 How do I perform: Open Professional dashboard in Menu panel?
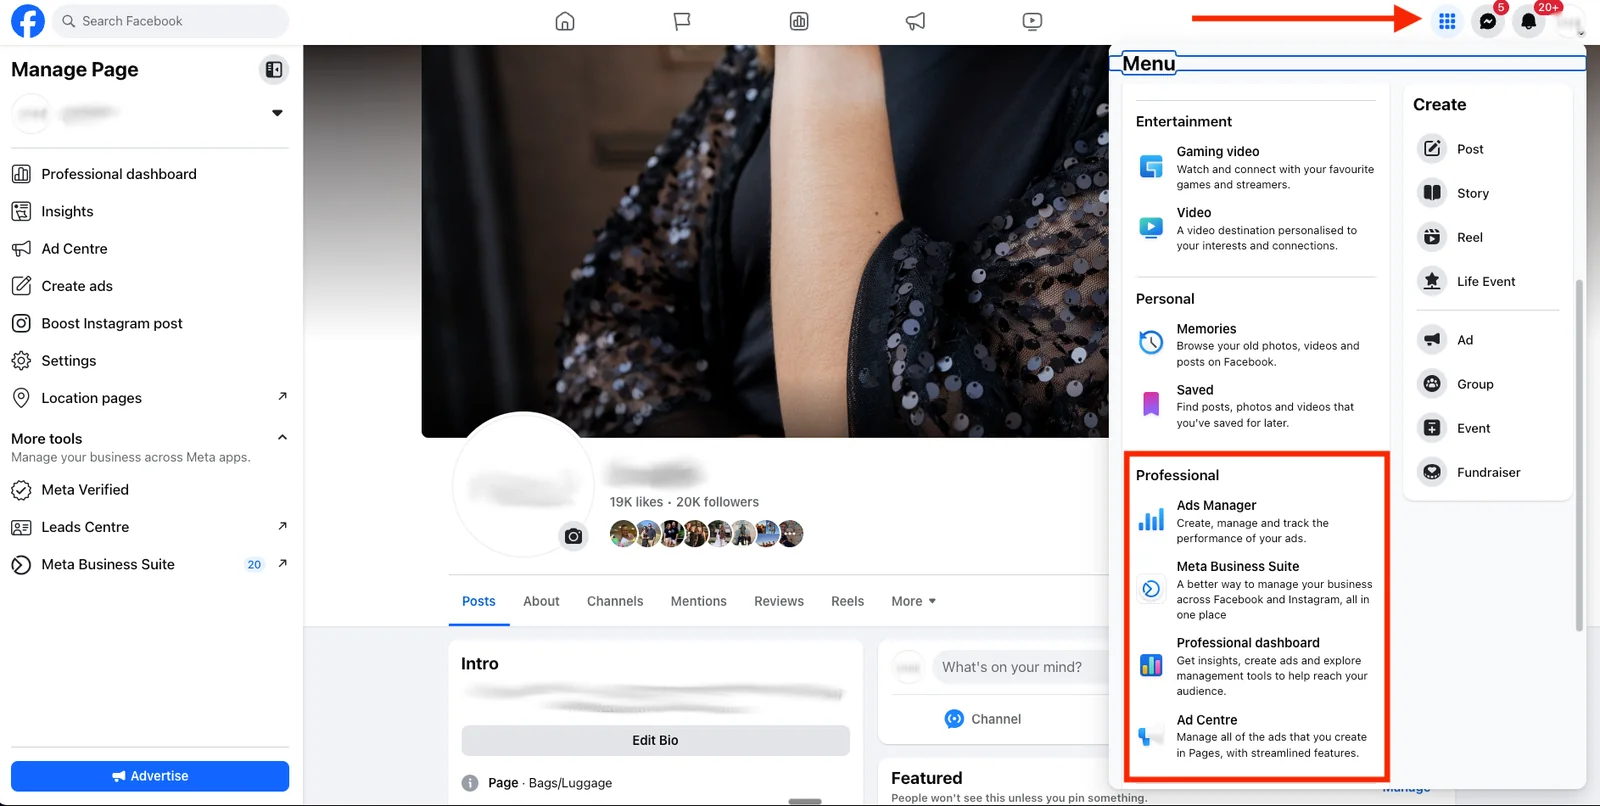(x=1256, y=666)
